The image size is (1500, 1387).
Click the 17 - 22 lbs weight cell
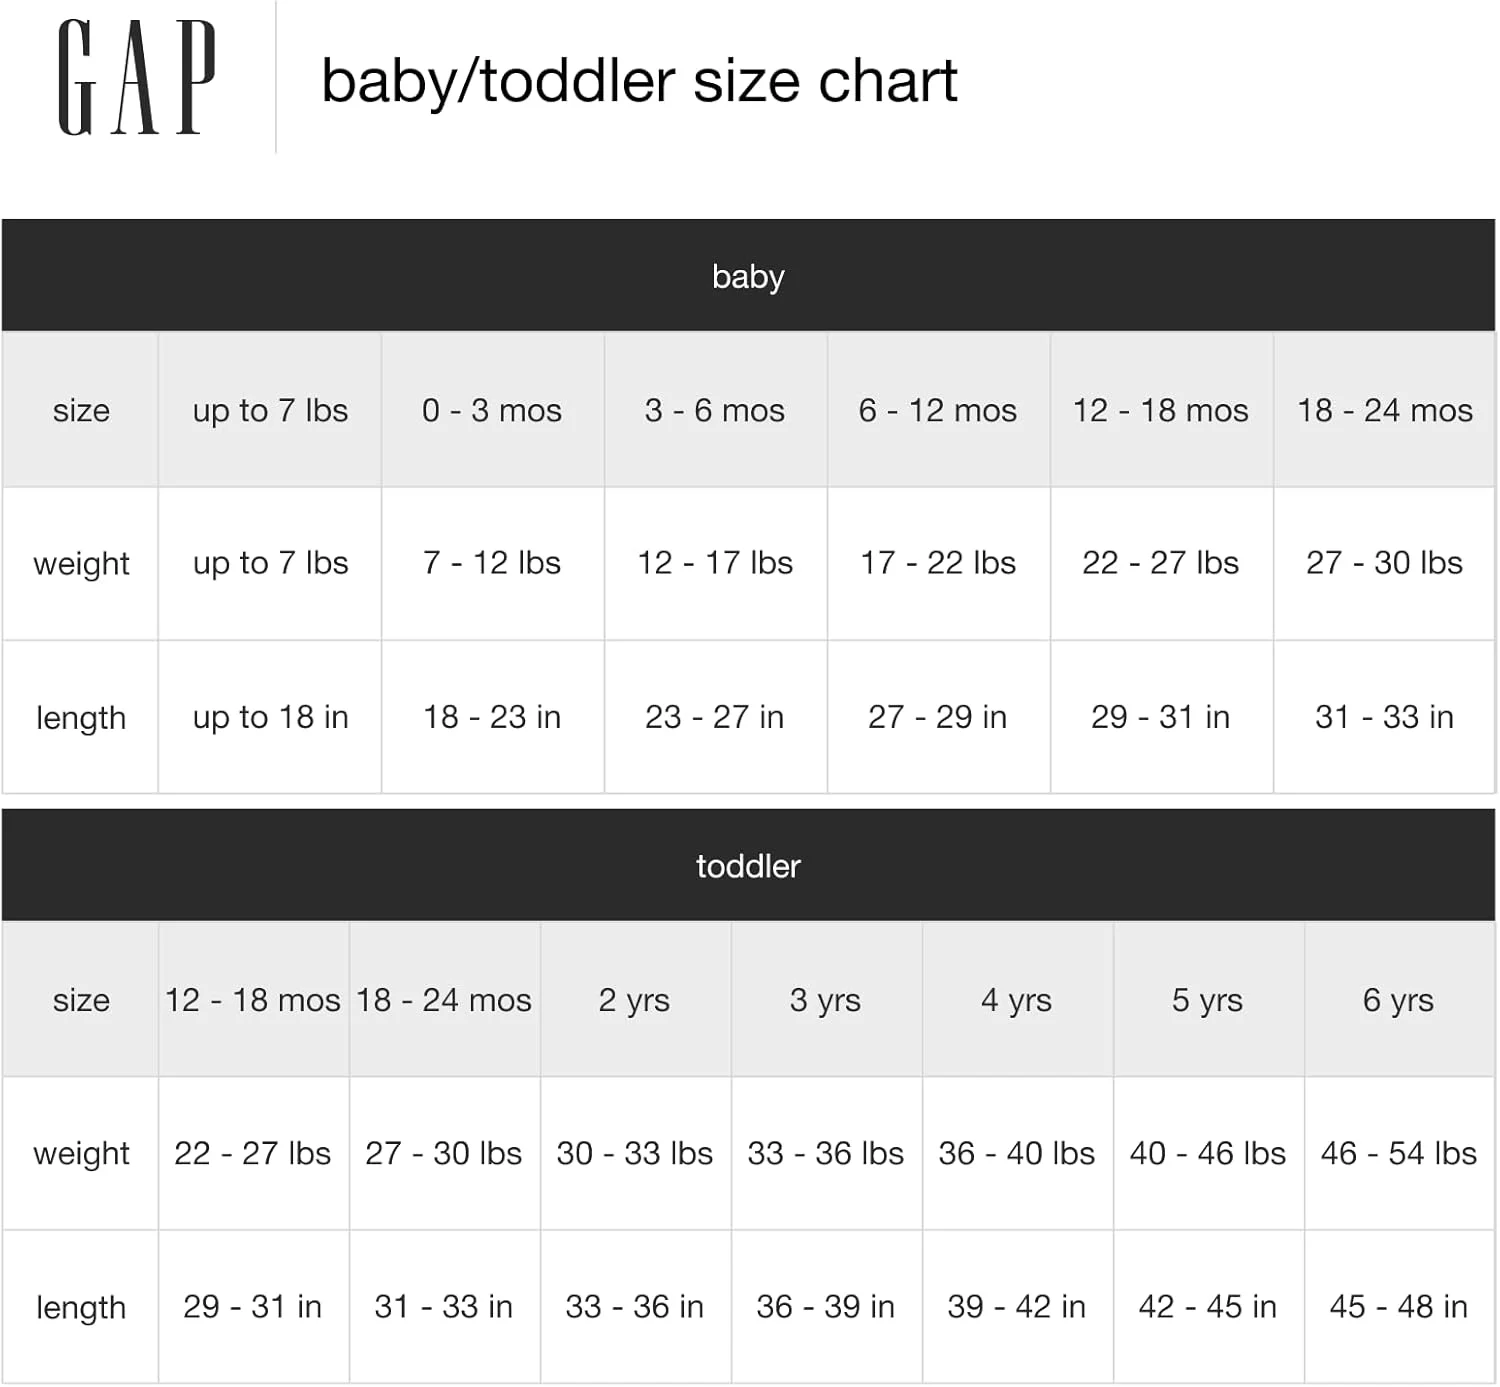click(x=938, y=563)
